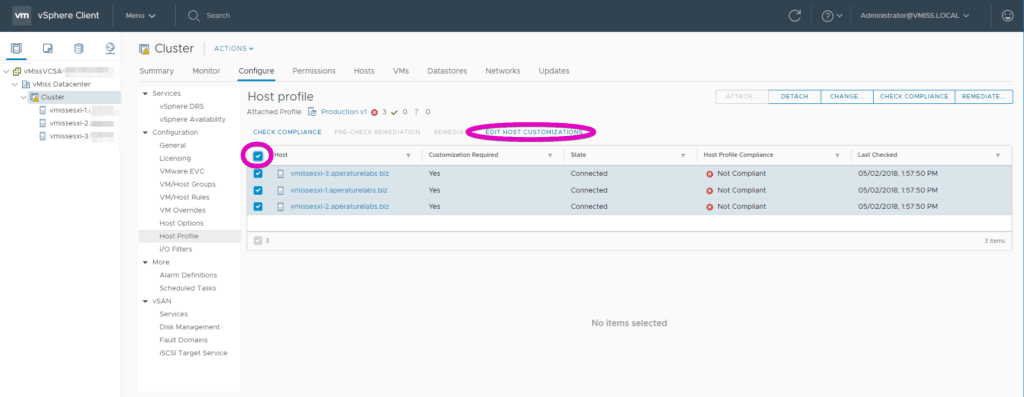Switch to the Summary tab
Image resolution: width=1024 pixels, height=397 pixels.
[157, 71]
